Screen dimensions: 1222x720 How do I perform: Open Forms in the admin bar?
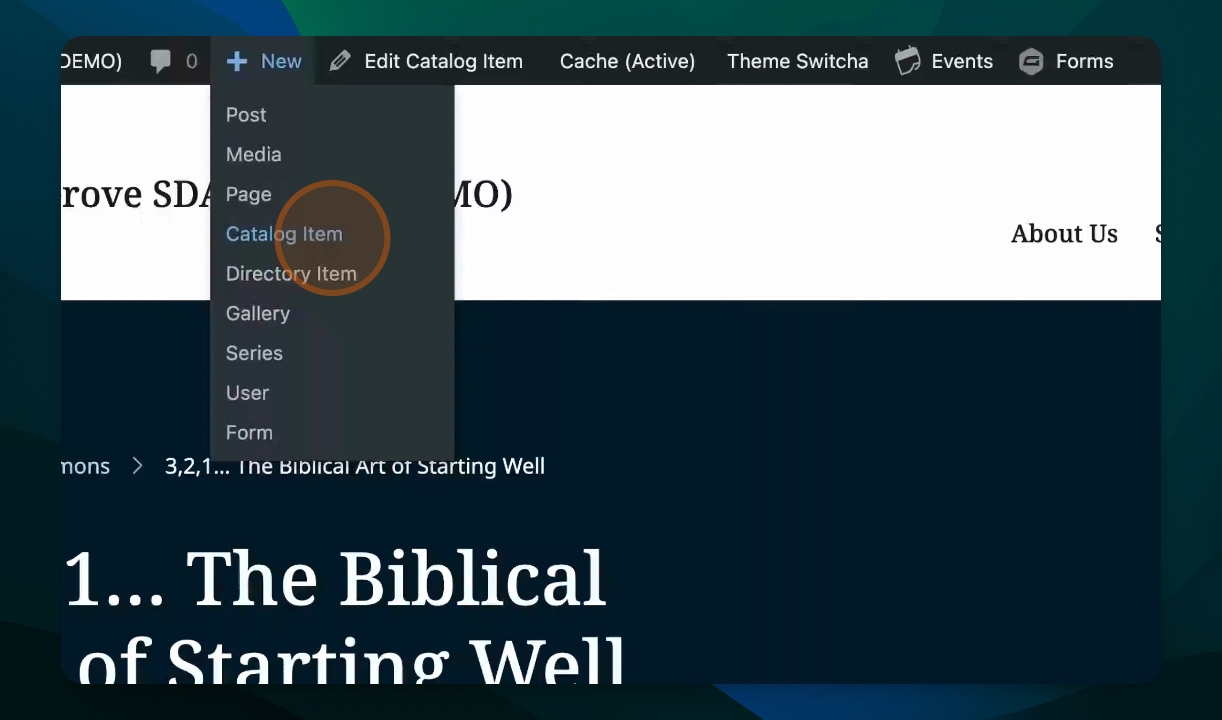point(1084,61)
